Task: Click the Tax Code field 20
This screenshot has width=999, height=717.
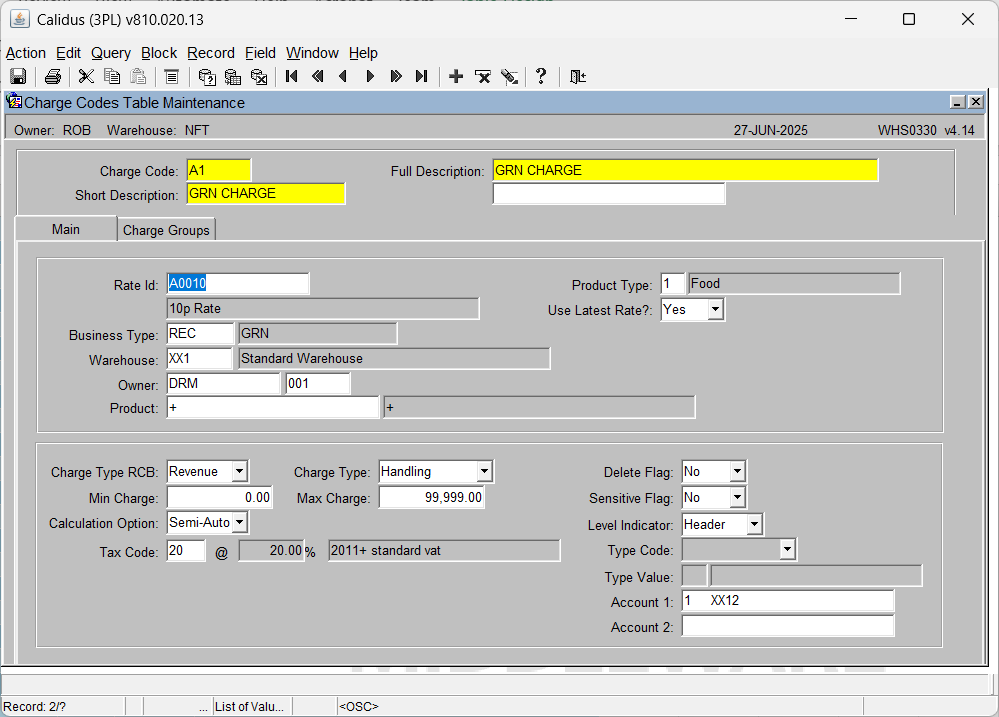Action: 186,551
